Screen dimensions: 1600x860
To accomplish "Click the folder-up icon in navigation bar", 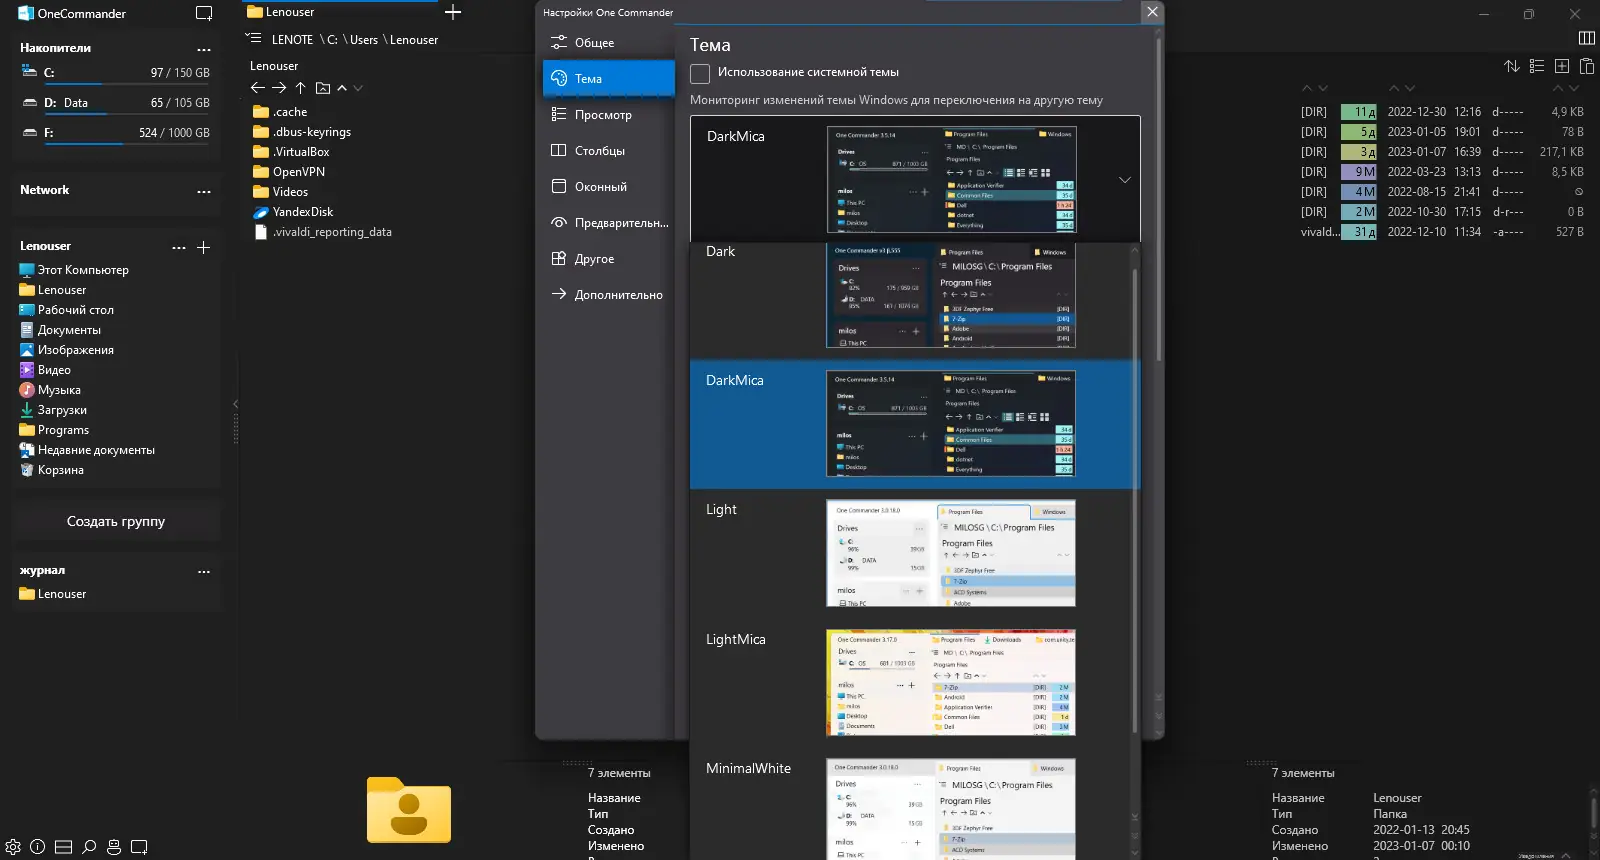I will (x=323, y=88).
